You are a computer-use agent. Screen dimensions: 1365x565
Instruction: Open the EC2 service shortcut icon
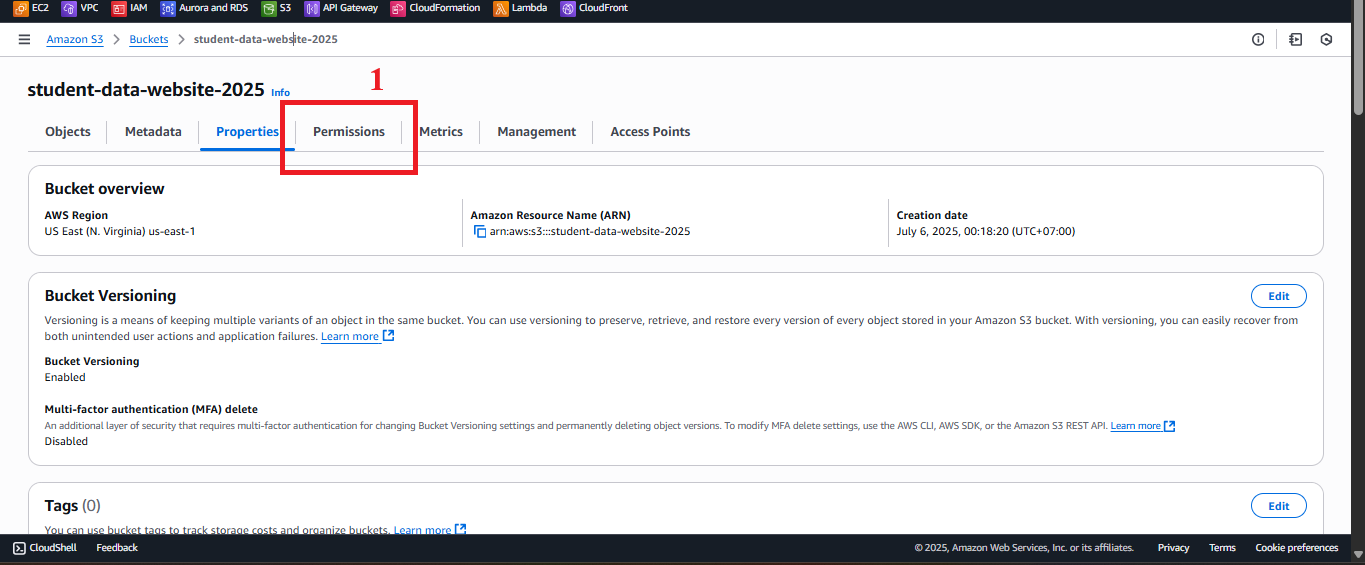[20, 8]
